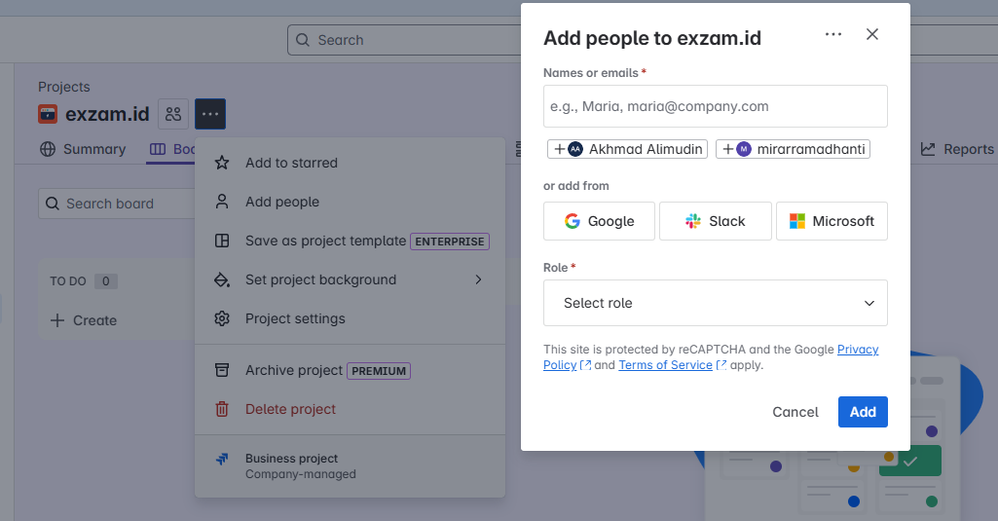Click the exzam.id project title
Screen dimensions: 998x521
point(108,114)
